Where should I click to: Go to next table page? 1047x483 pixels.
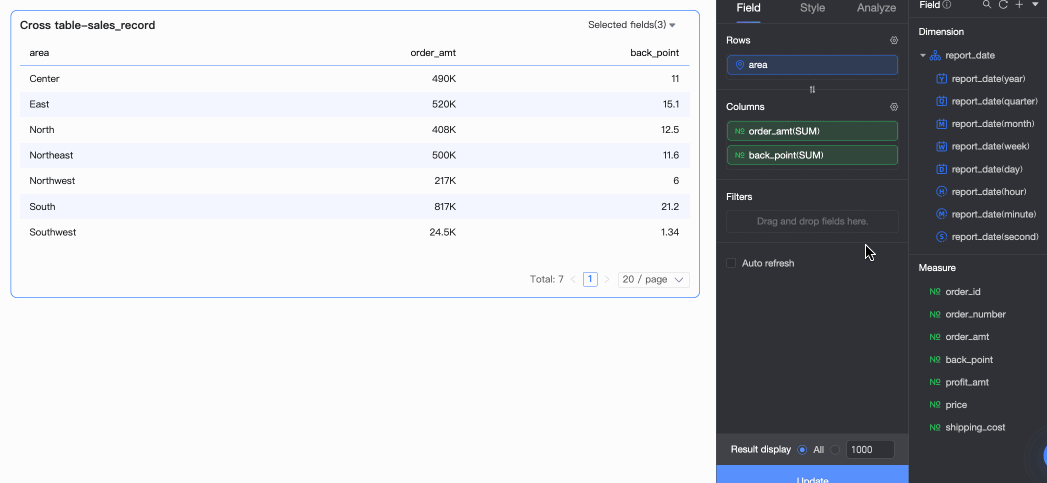tap(607, 279)
